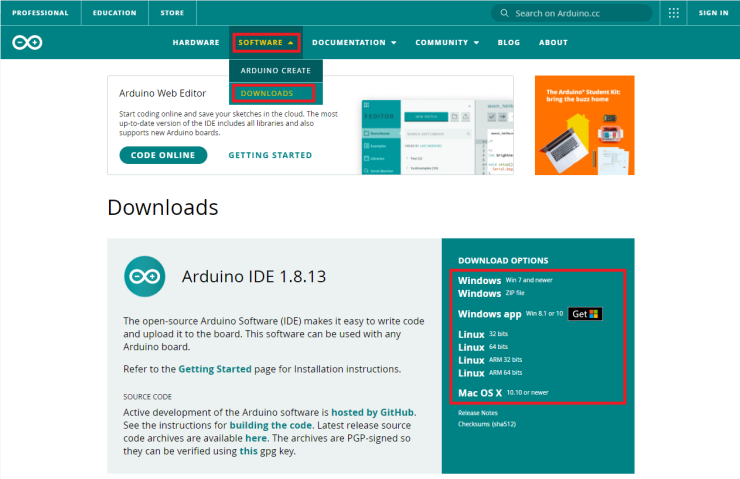
Task: Open the Student Kit advertisement banner
Action: click(x=584, y=125)
